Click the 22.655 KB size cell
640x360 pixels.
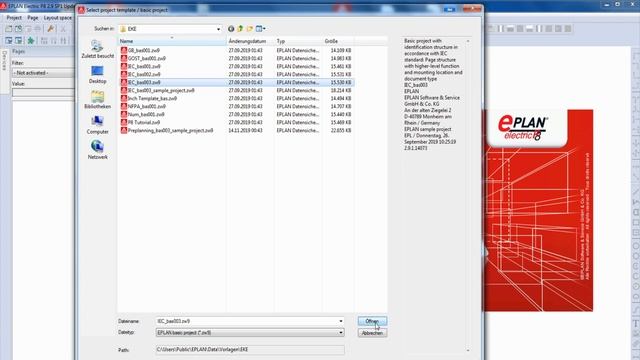pyautogui.click(x=341, y=130)
